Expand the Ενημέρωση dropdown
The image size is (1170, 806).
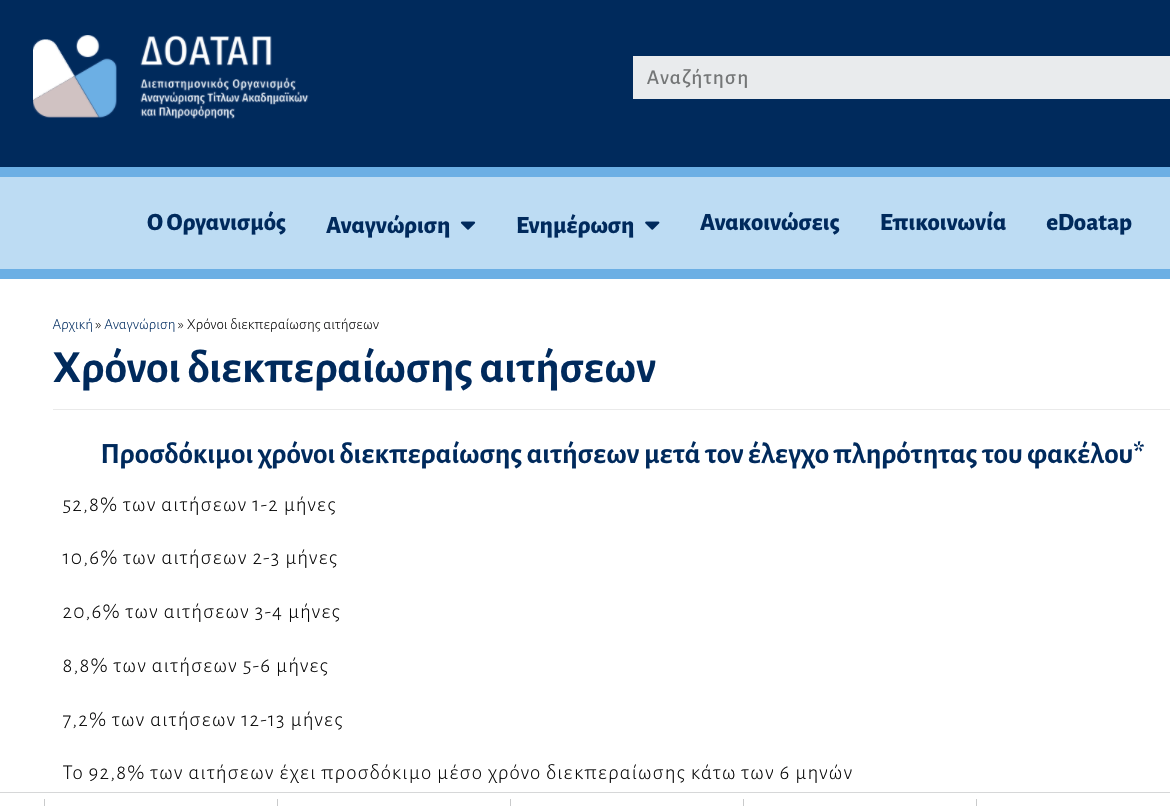[577, 226]
